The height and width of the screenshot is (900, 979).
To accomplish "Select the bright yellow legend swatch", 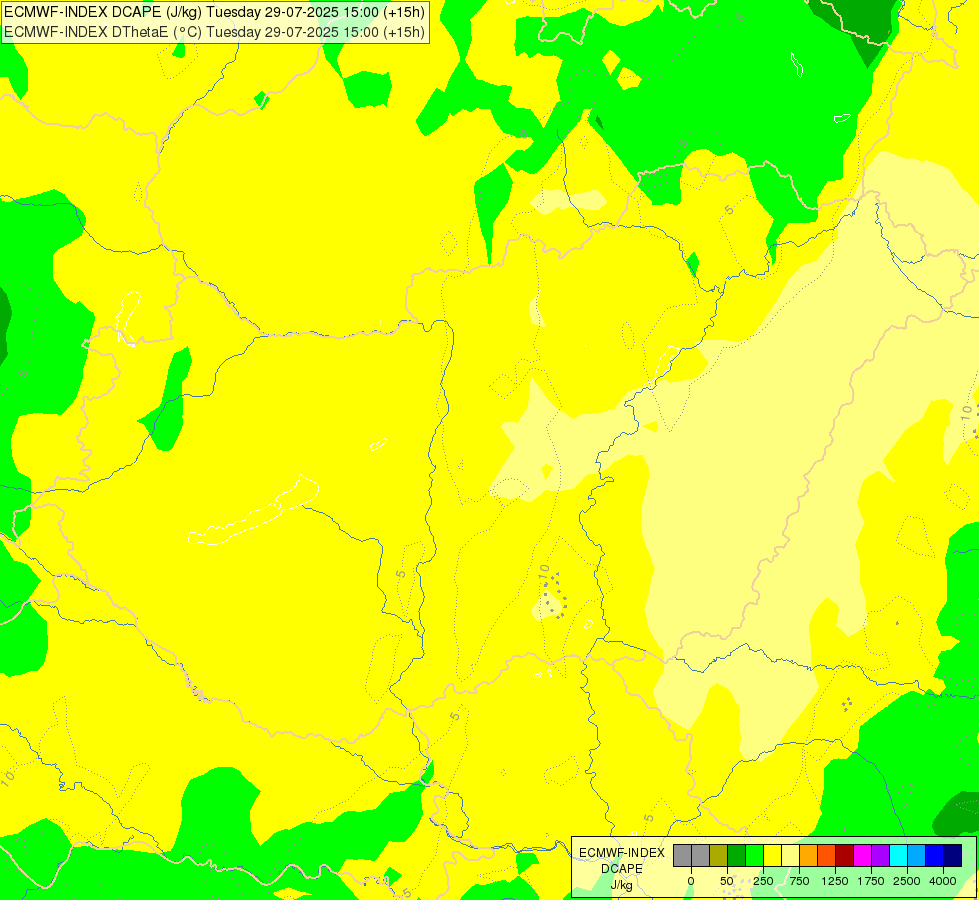I will 772,855.
